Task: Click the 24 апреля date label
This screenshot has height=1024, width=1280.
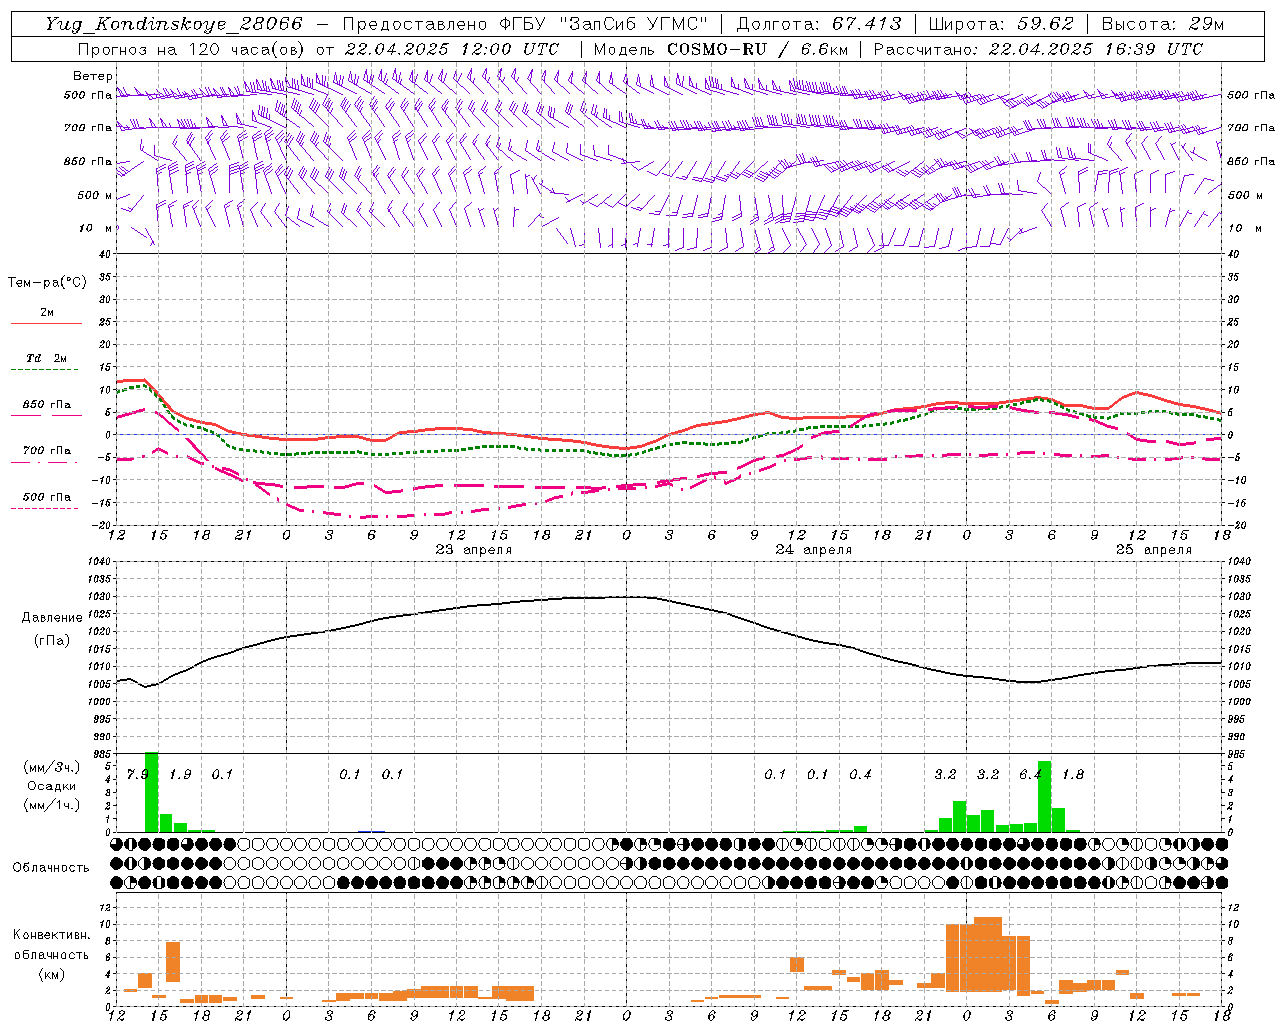Action: (x=814, y=550)
